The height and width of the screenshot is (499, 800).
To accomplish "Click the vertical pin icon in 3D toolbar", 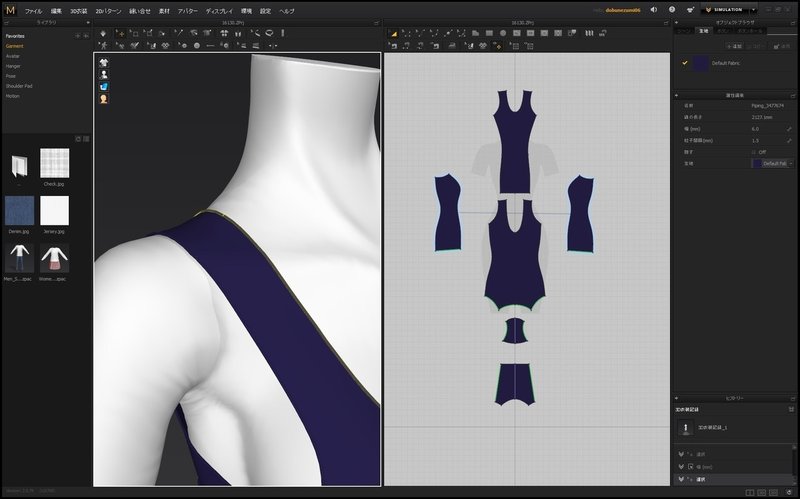I will pos(283,33).
